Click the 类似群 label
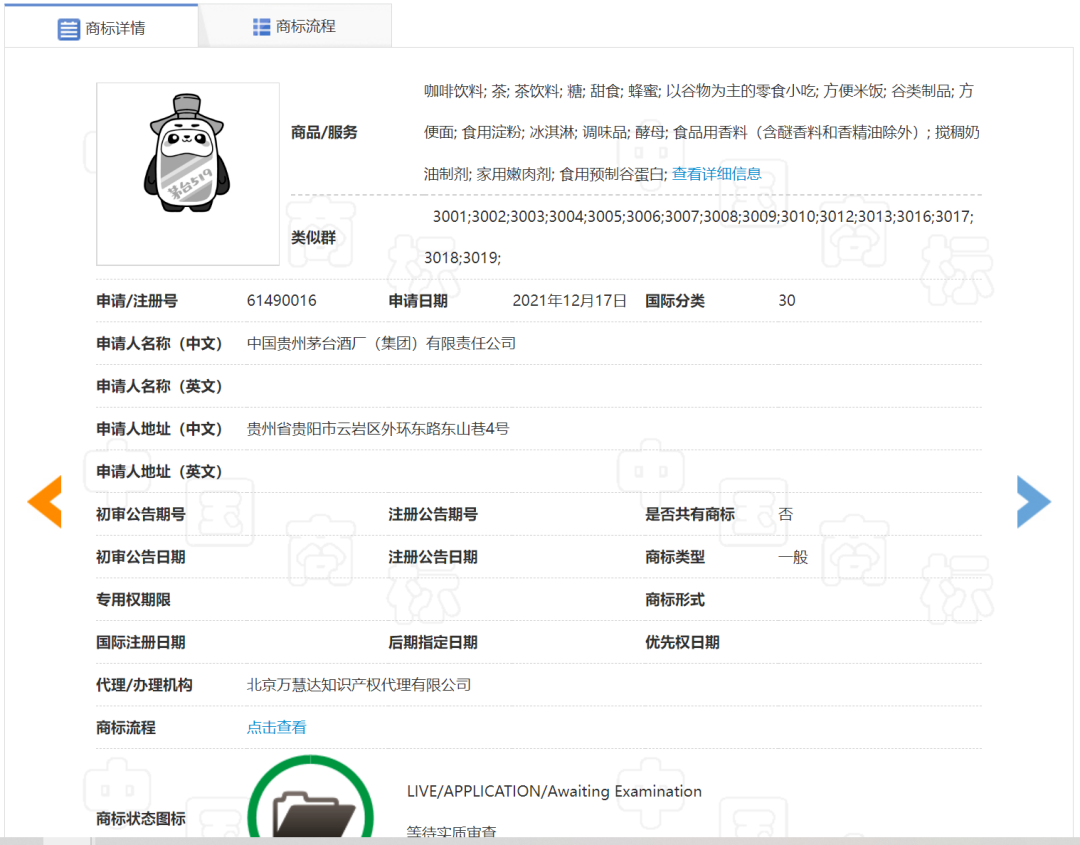 (313, 238)
